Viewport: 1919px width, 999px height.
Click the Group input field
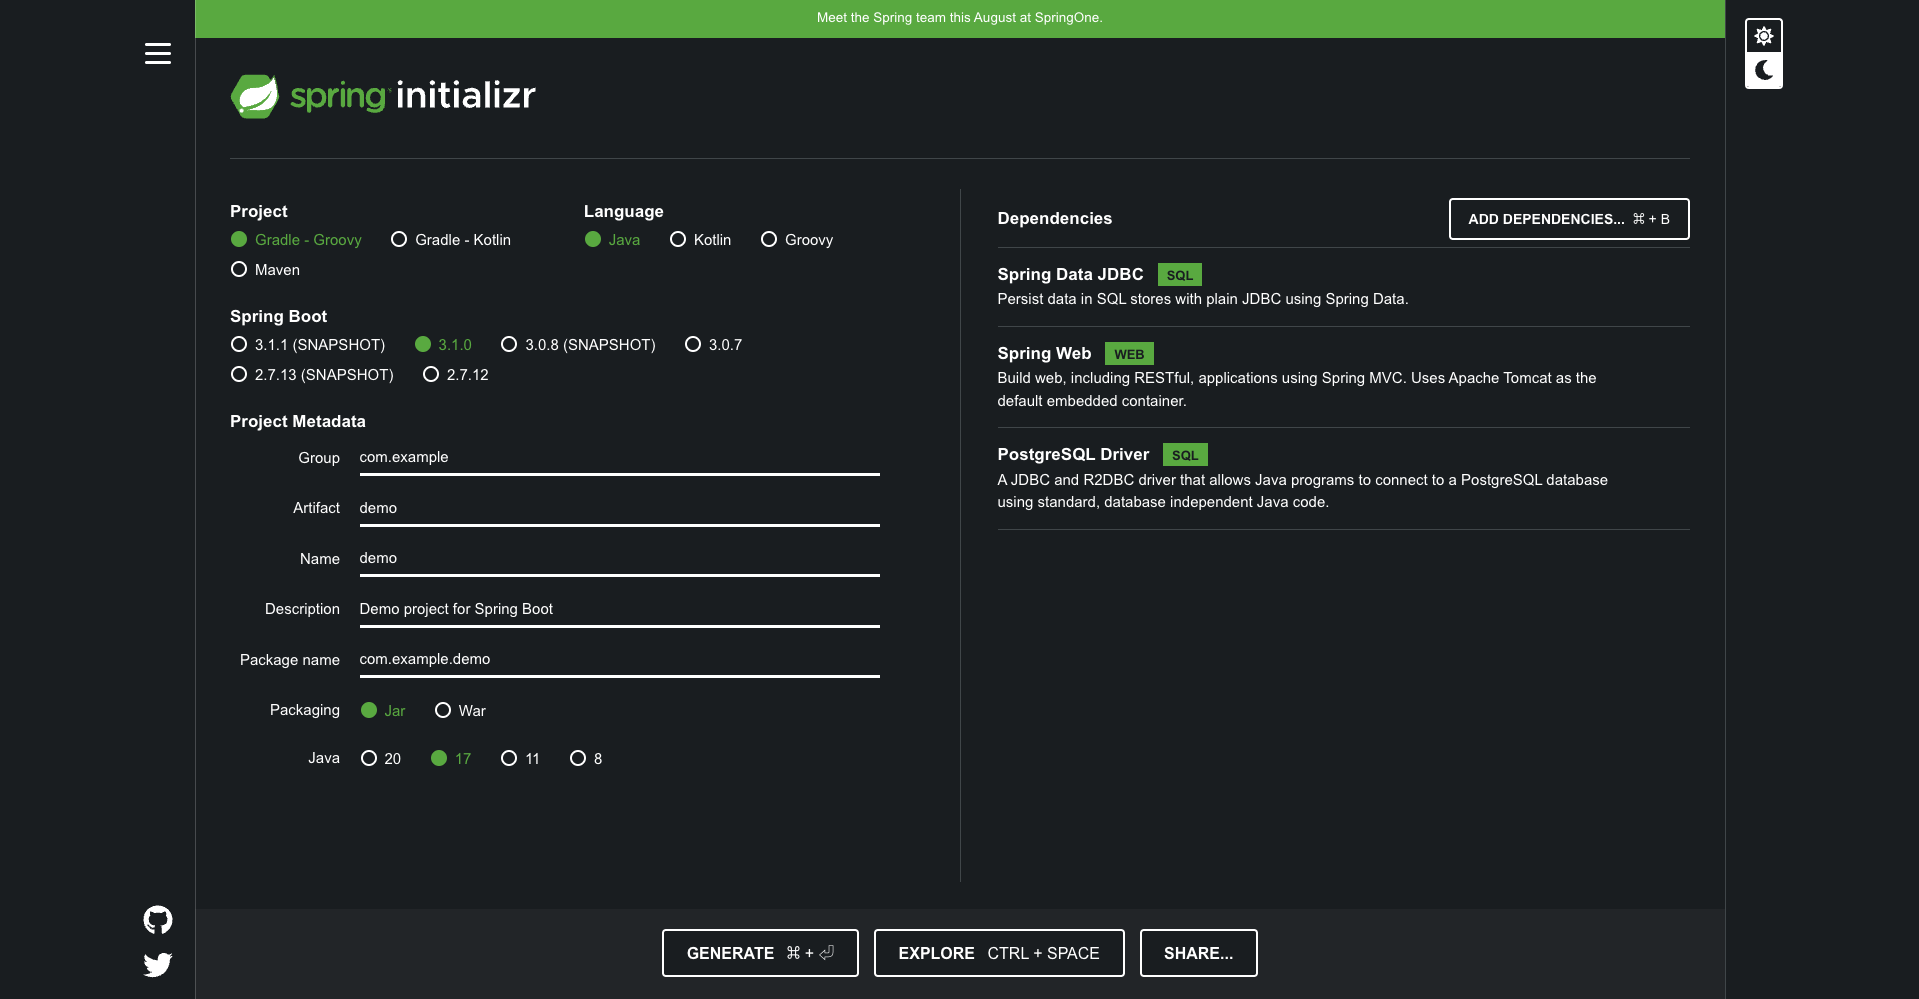619,458
